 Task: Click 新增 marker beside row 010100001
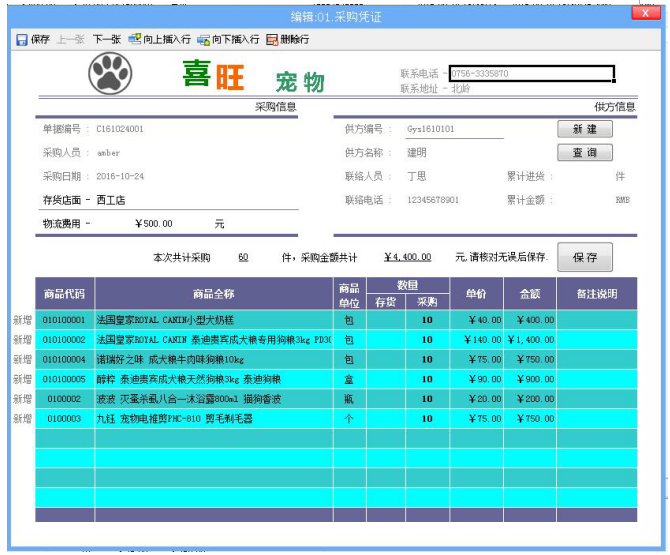[22, 320]
